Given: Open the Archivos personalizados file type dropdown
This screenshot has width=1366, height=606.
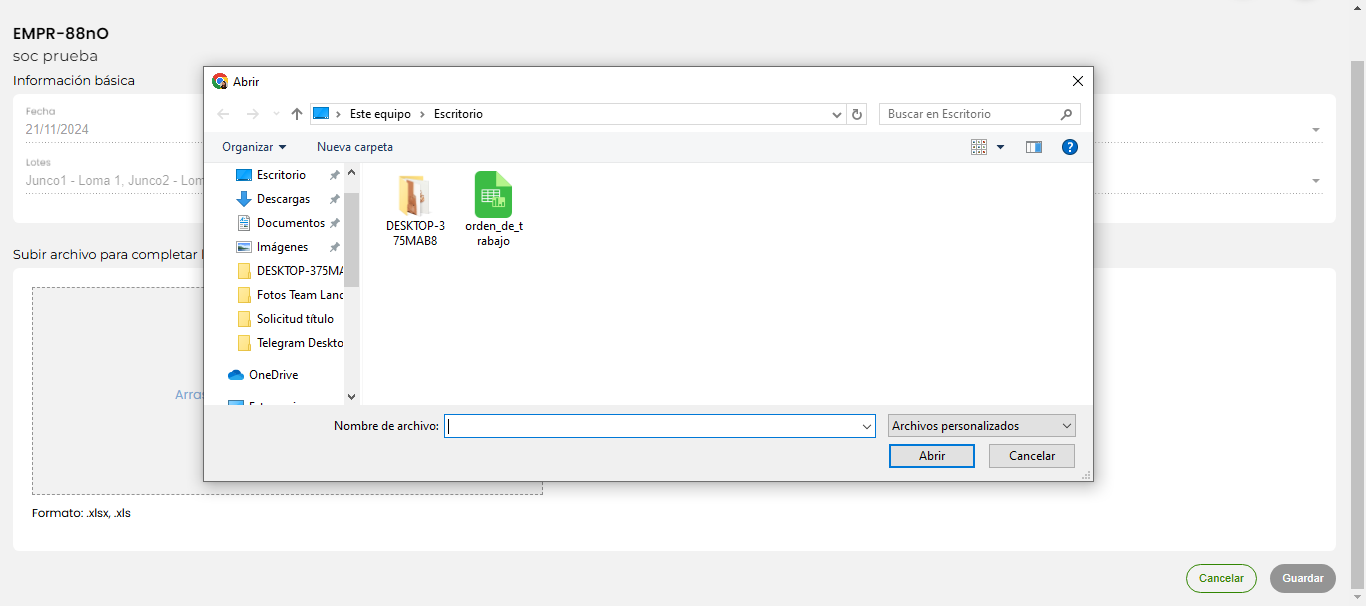Looking at the screenshot, I should (981, 426).
